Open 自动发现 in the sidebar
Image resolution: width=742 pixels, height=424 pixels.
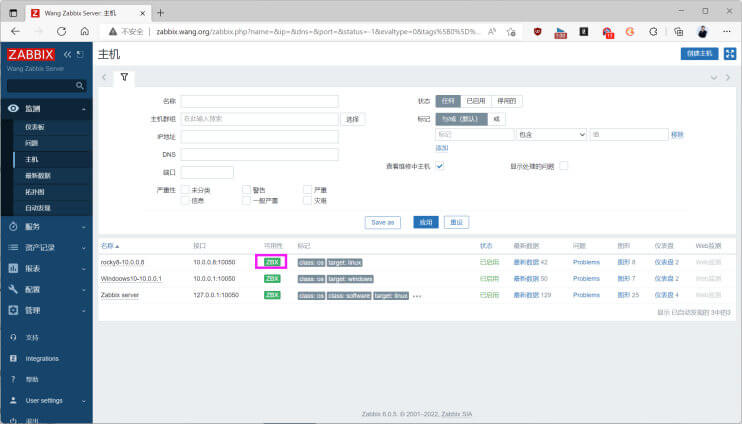pyautogui.click(x=38, y=208)
